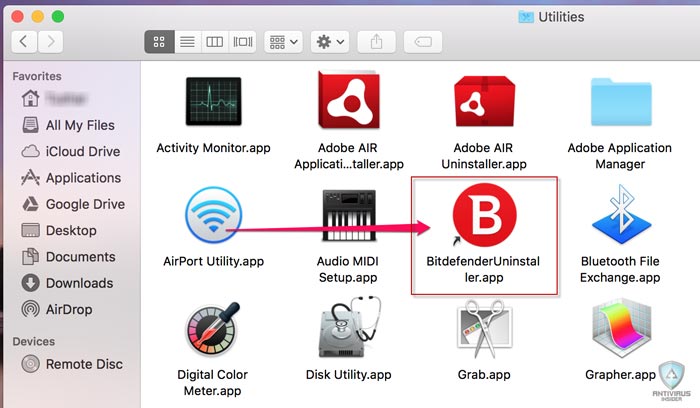
Task: Open Applications in the sidebar
Action: coord(71,178)
